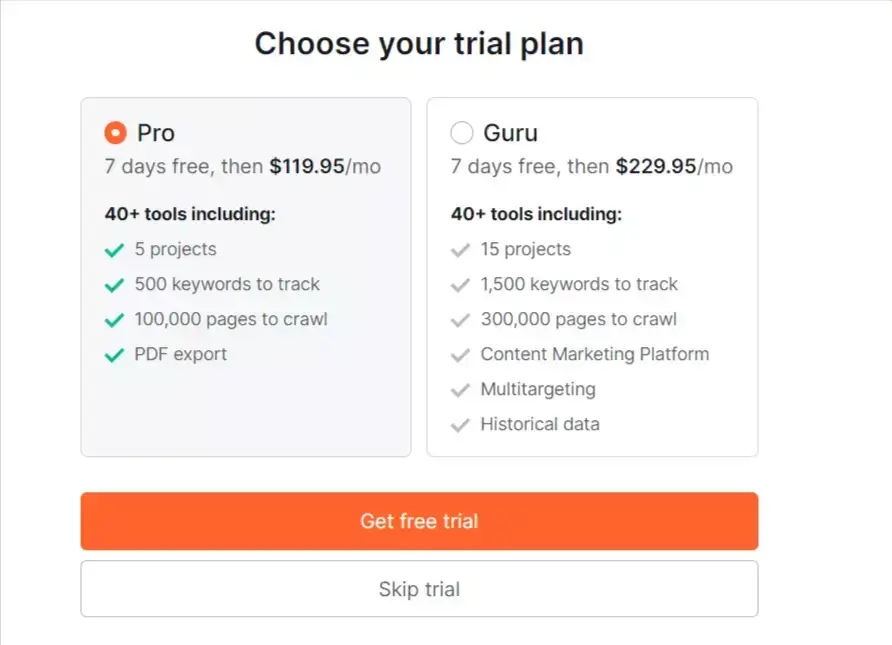Image resolution: width=892 pixels, height=645 pixels.
Task: Click the checkmark beside Historical data
Action: pyautogui.click(x=461, y=424)
